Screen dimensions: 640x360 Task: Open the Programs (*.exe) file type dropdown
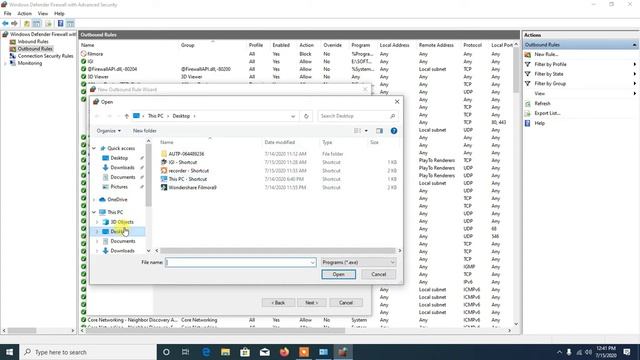click(358, 262)
